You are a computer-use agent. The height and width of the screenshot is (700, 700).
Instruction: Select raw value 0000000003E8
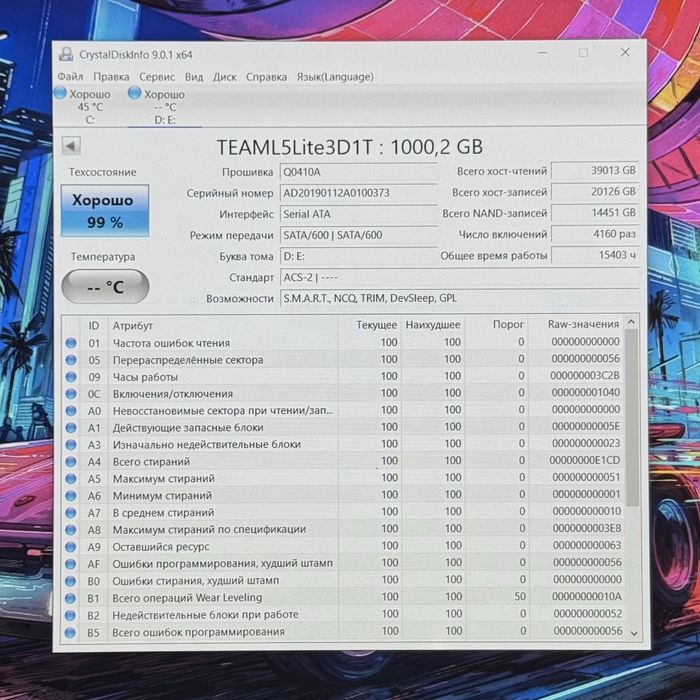pyautogui.click(x=587, y=528)
